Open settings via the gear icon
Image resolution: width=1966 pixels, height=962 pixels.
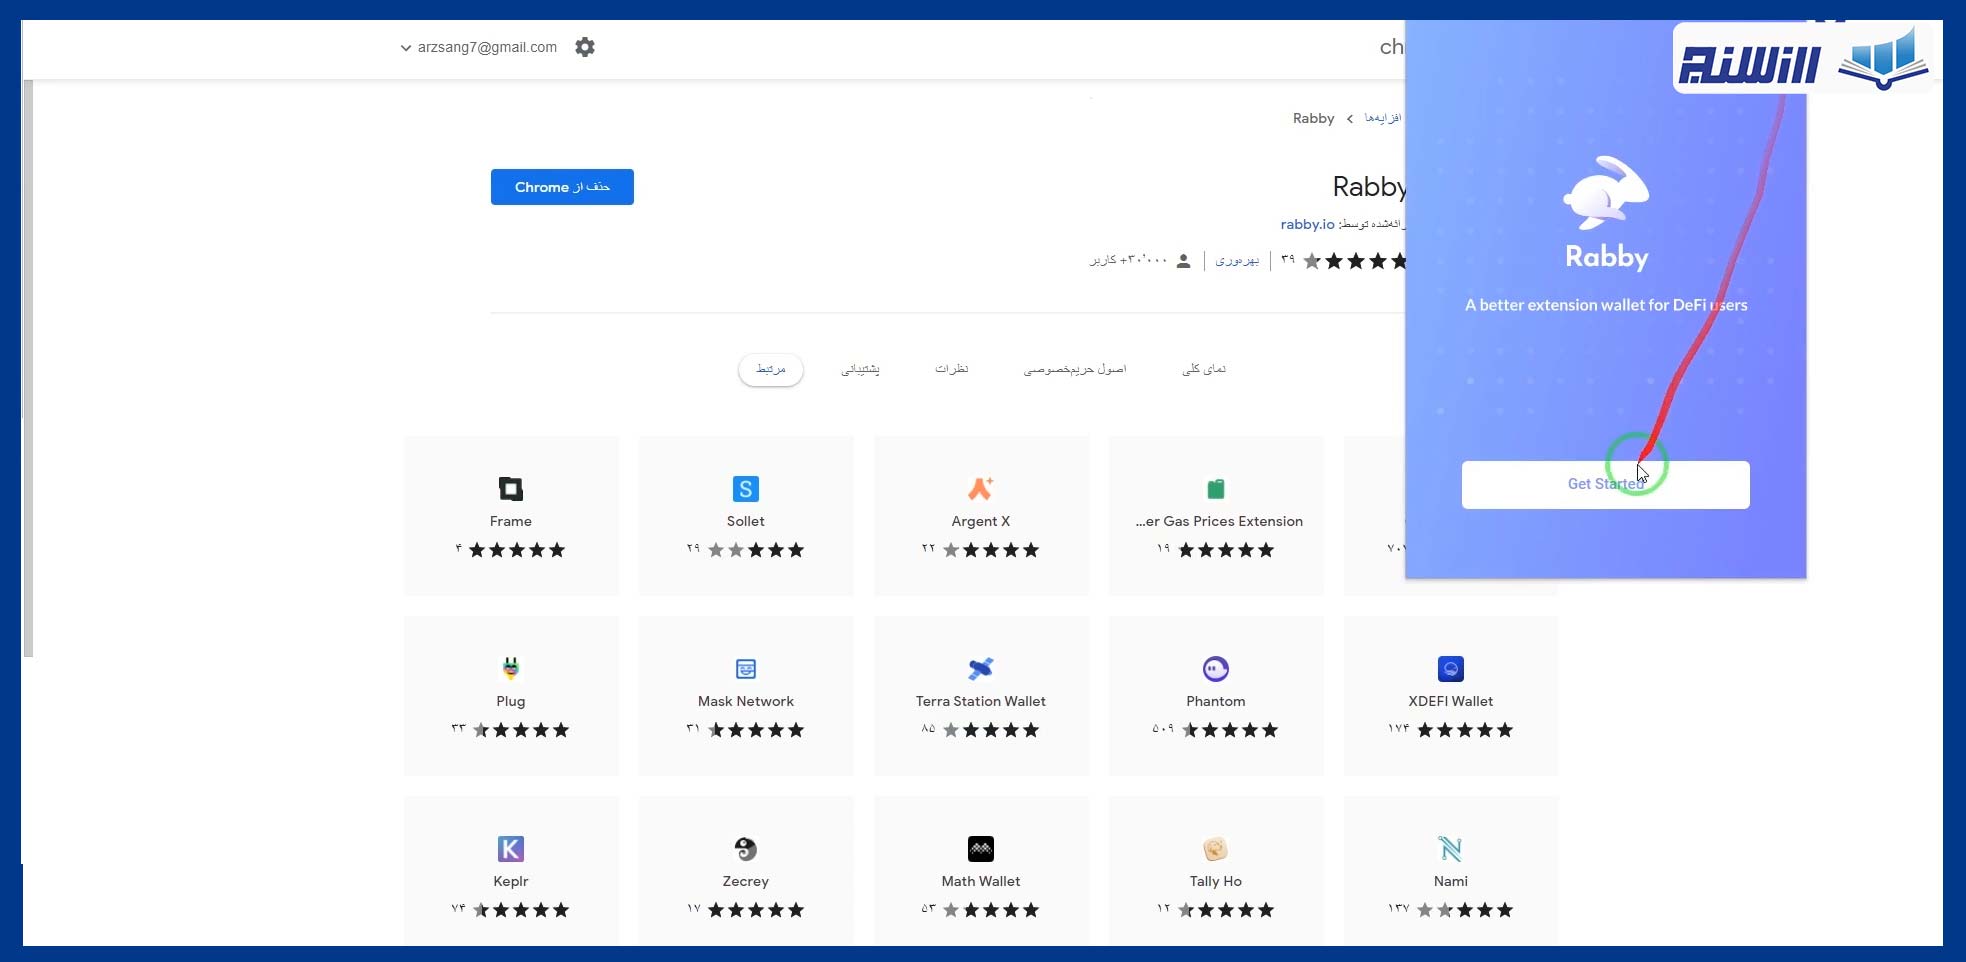[x=585, y=47]
